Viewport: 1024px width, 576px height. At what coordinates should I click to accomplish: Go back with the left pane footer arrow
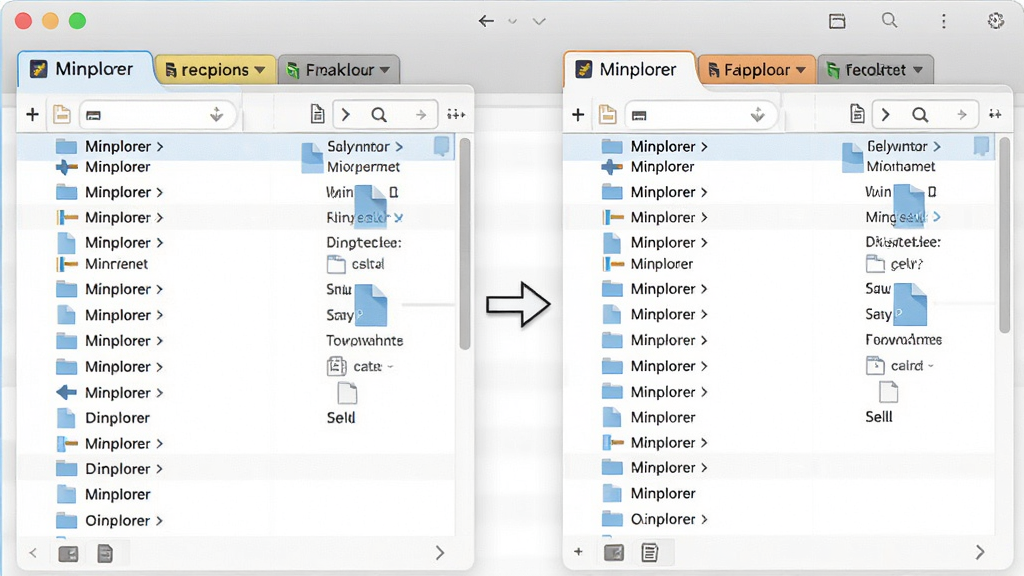tap(33, 554)
